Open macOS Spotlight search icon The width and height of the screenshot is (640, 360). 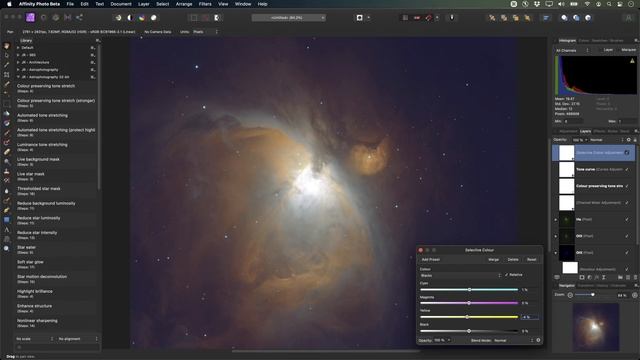pos(609,4)
